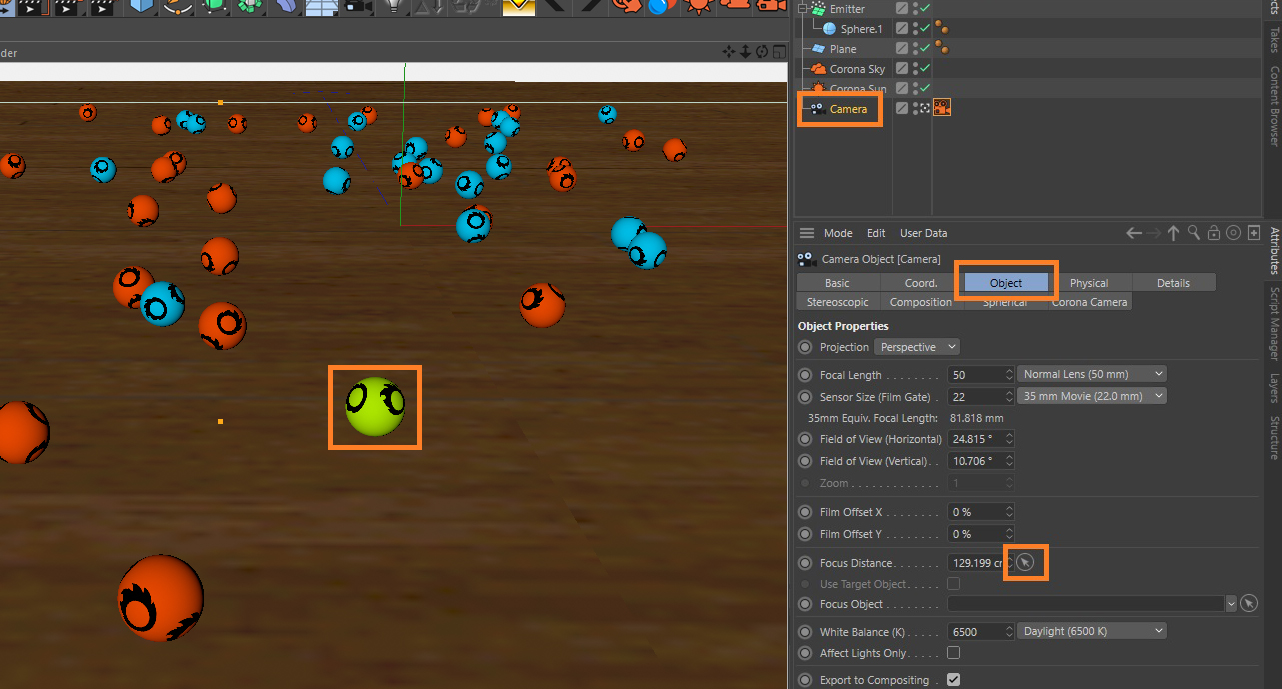1282x689 pixels.
Task: Toggle Projection keyframe dot
Action: coord(805,347)
